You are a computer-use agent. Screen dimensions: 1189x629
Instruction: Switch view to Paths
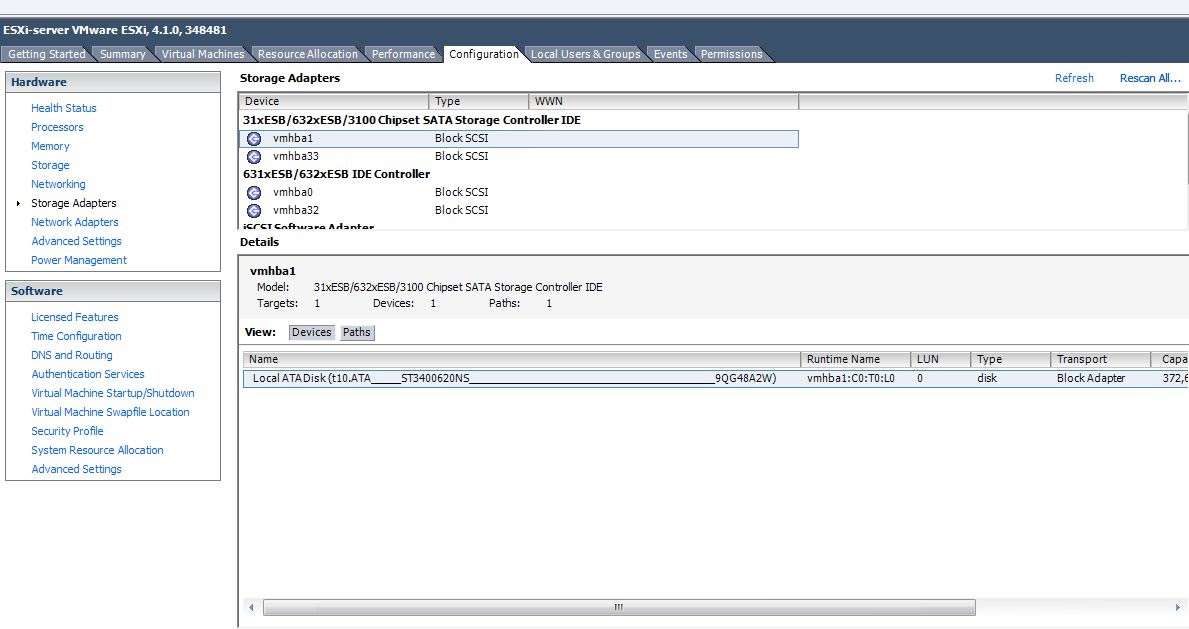point(356,332)
